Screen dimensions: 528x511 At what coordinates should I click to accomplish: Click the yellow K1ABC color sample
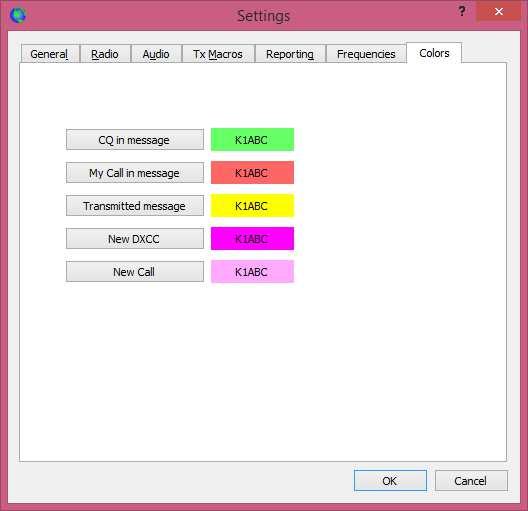[252, 205]
